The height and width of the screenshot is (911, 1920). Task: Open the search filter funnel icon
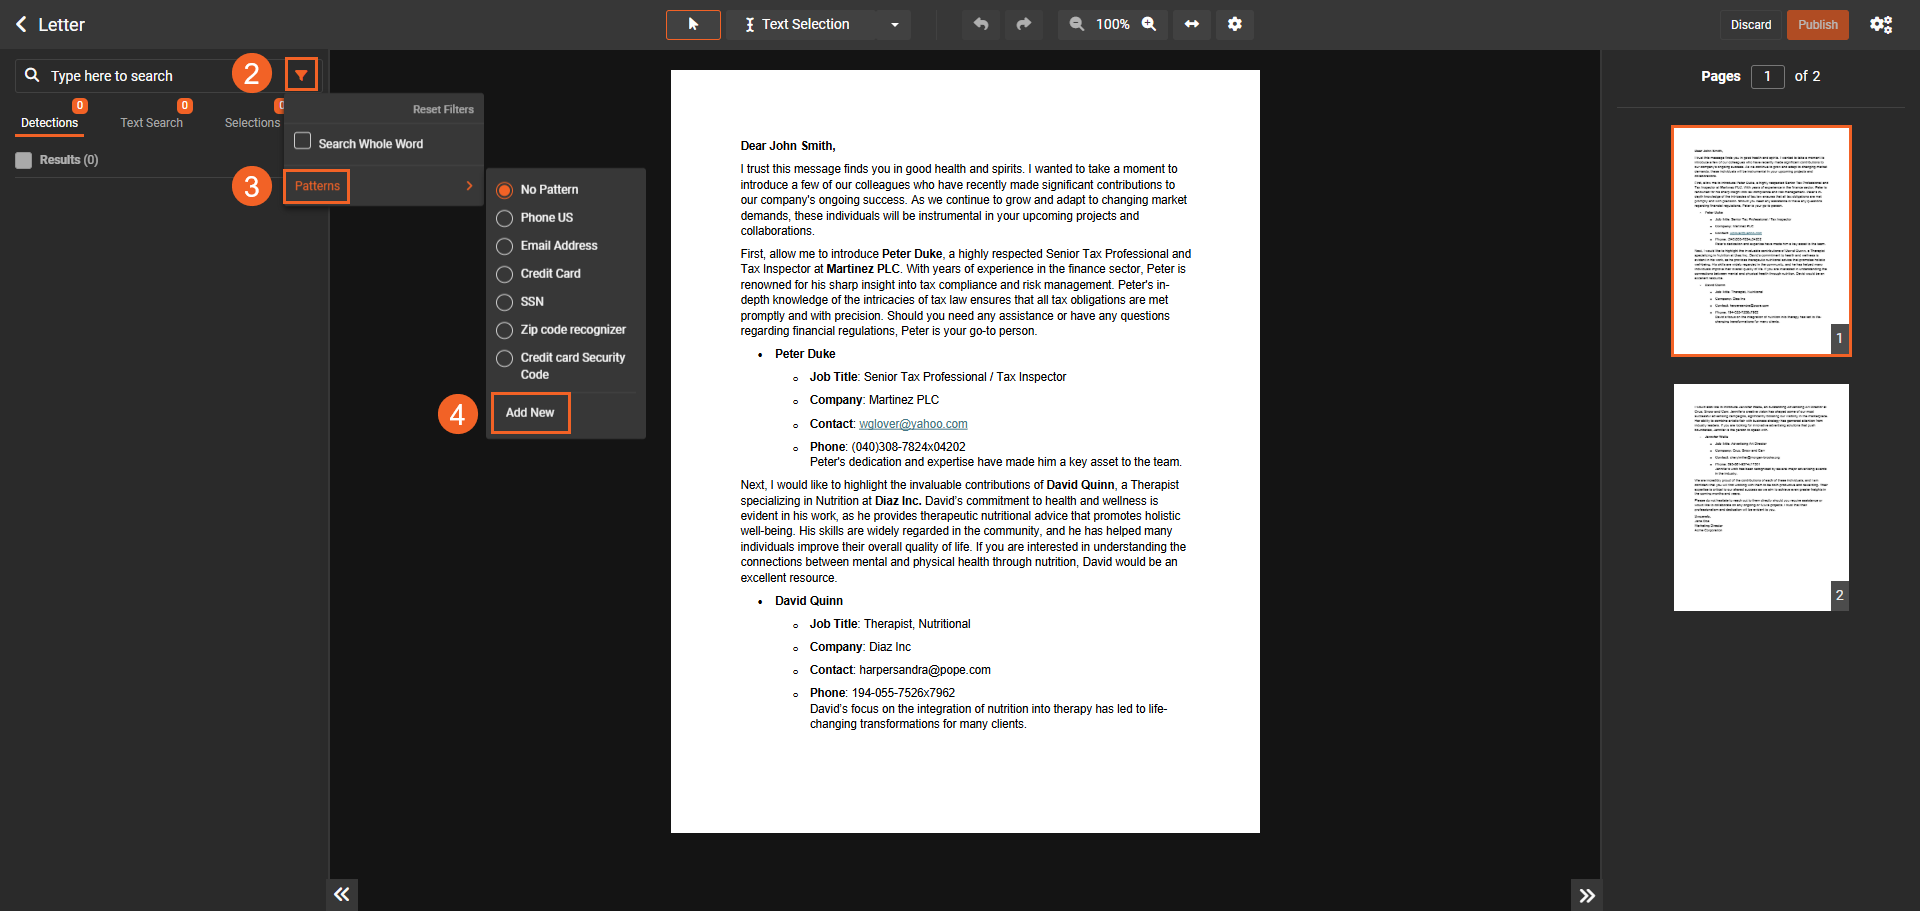pyautogui.click(x=301, y=75)
